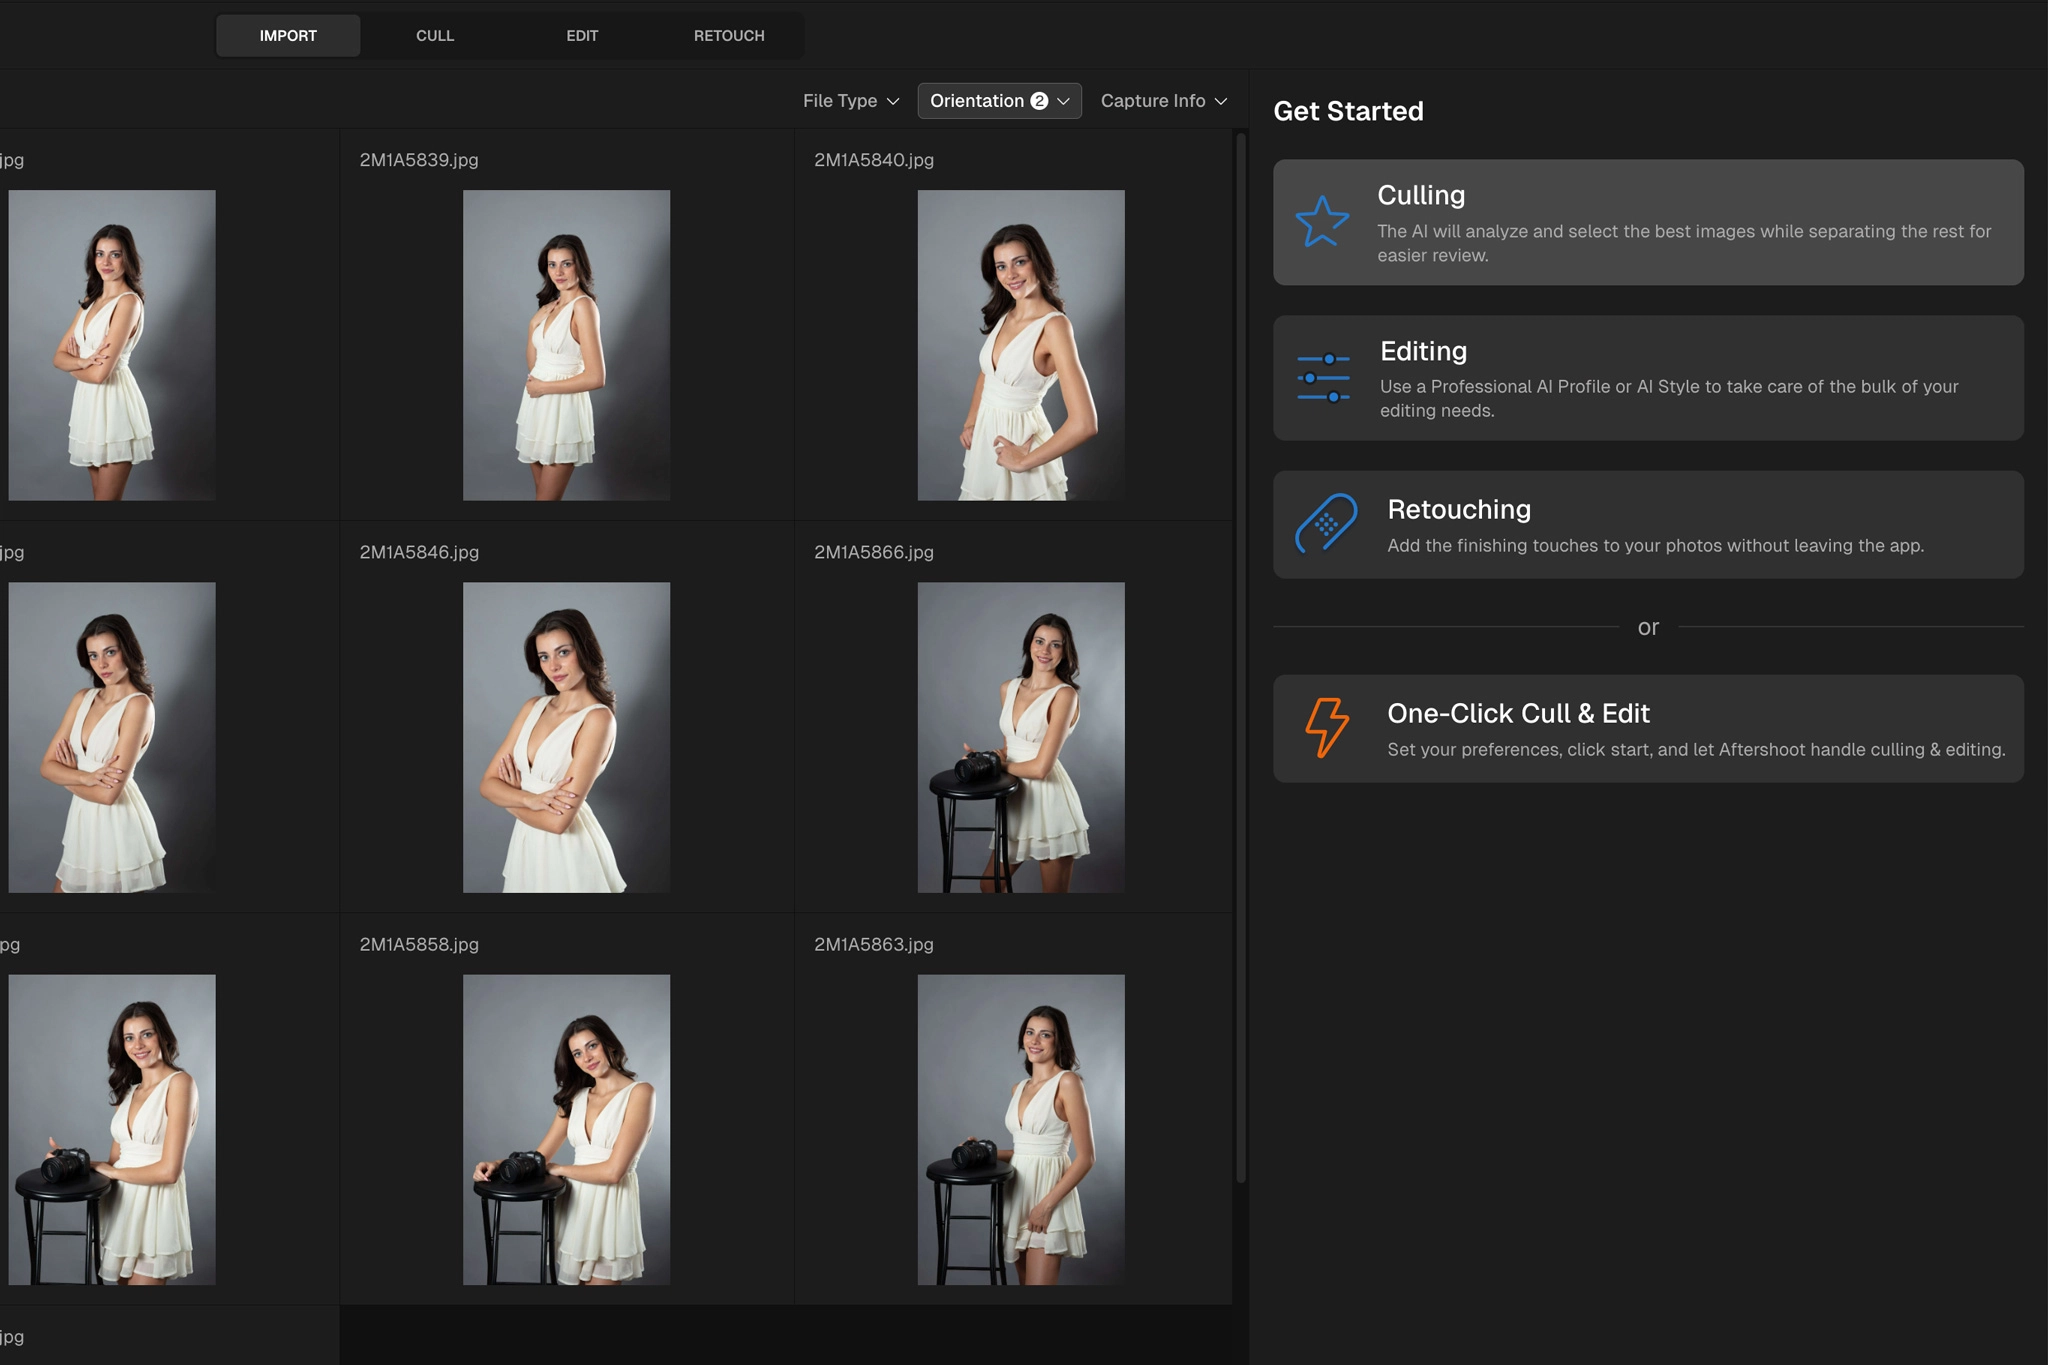
Task: Switch to the CULL tab
Action: (435, 35)
